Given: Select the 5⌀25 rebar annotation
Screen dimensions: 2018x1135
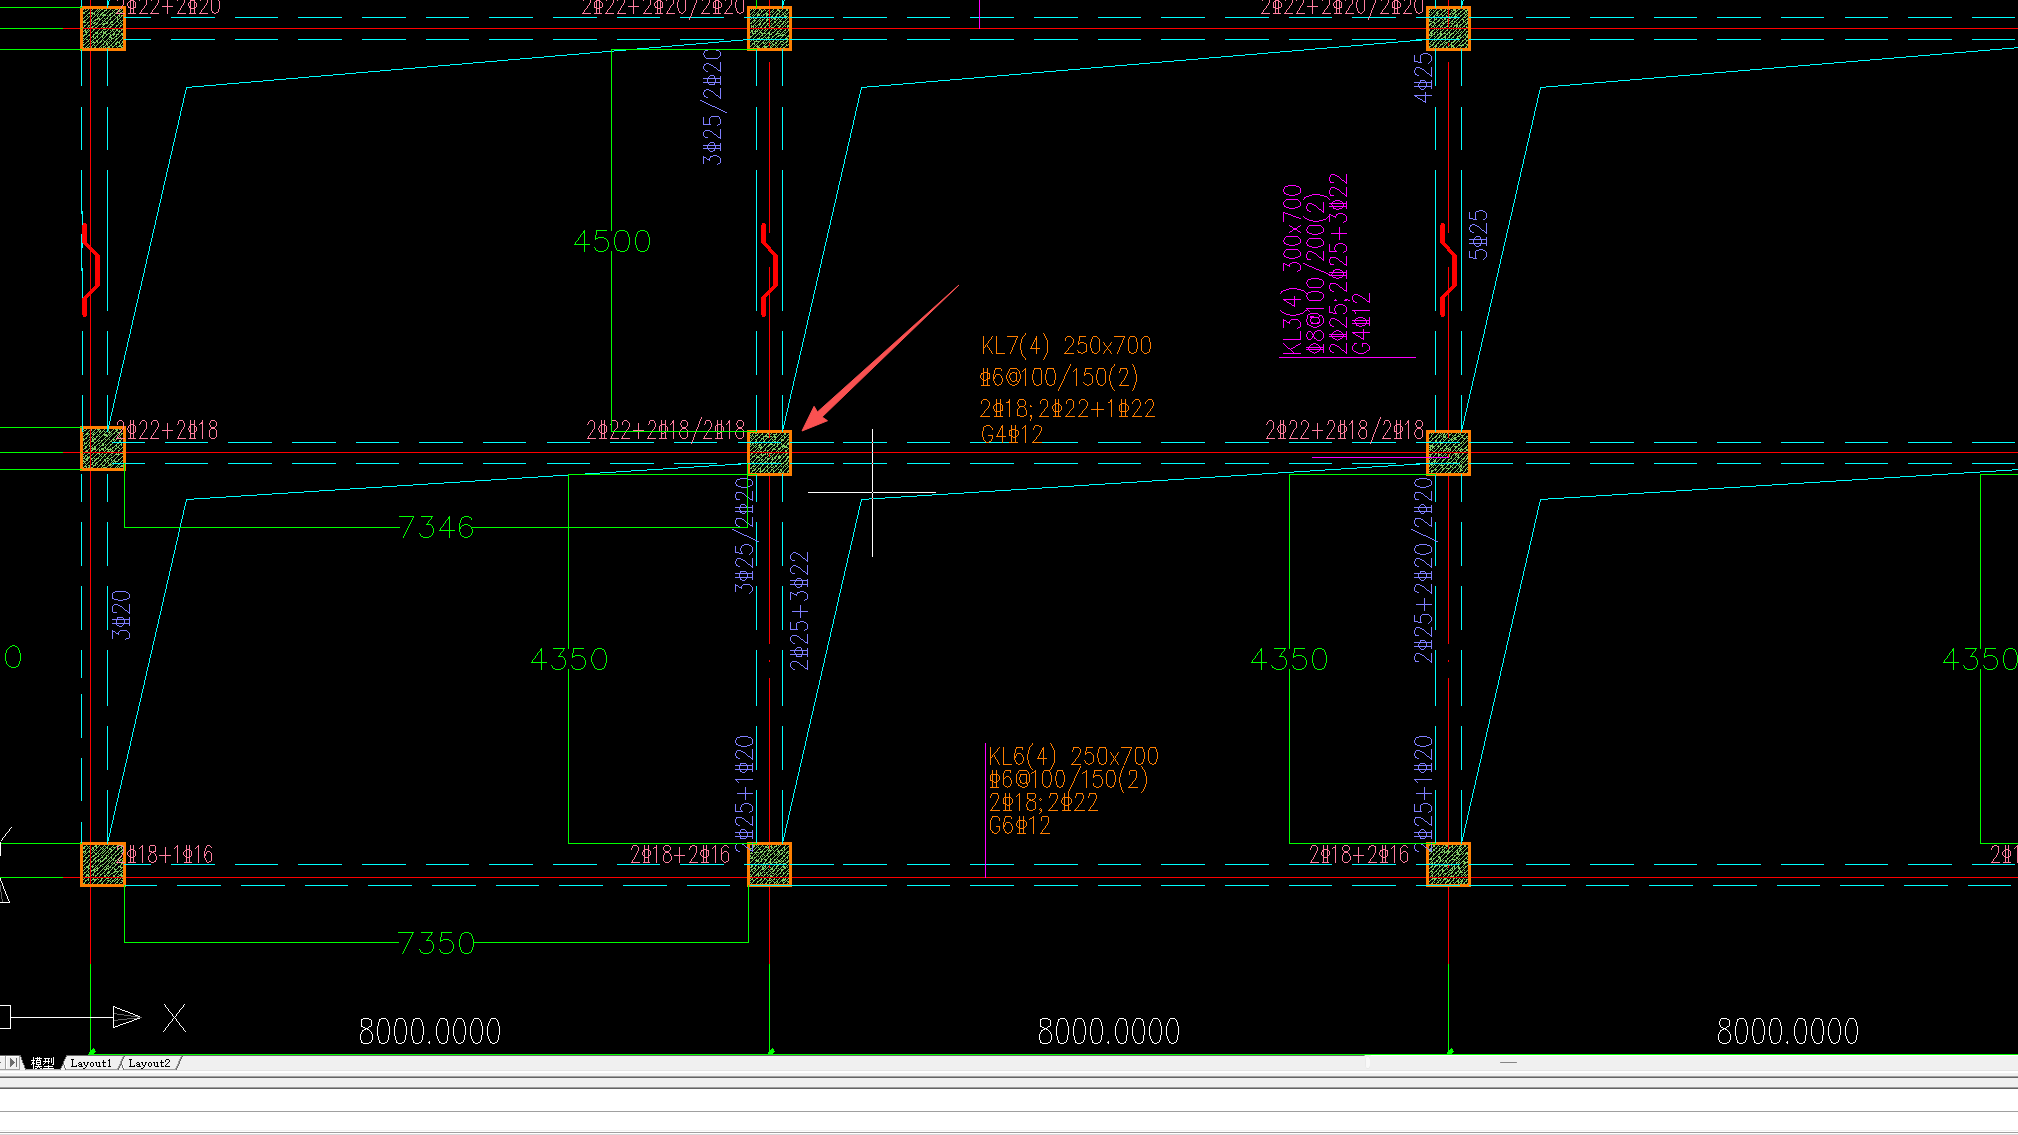Looking at the screenshot, I should [1478, 235].
